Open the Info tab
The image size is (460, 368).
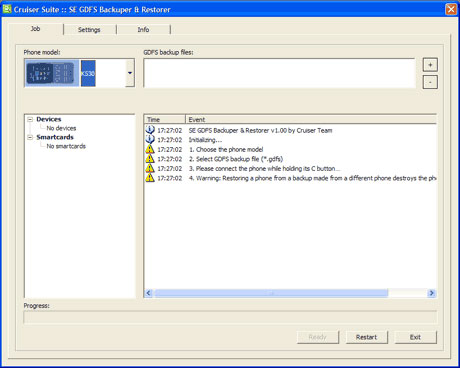pyautogui.click(x=143, y=30)
